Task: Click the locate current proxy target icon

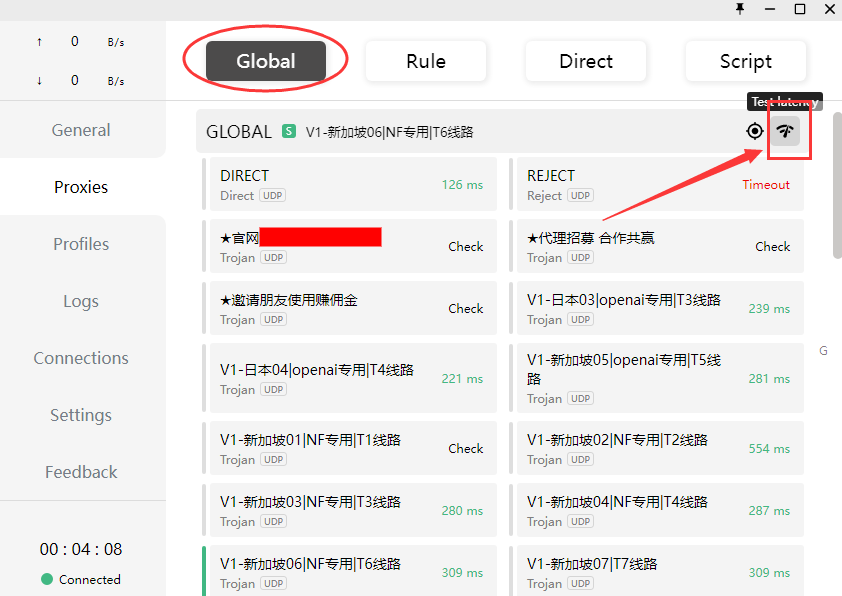Action: coord(754,131)
